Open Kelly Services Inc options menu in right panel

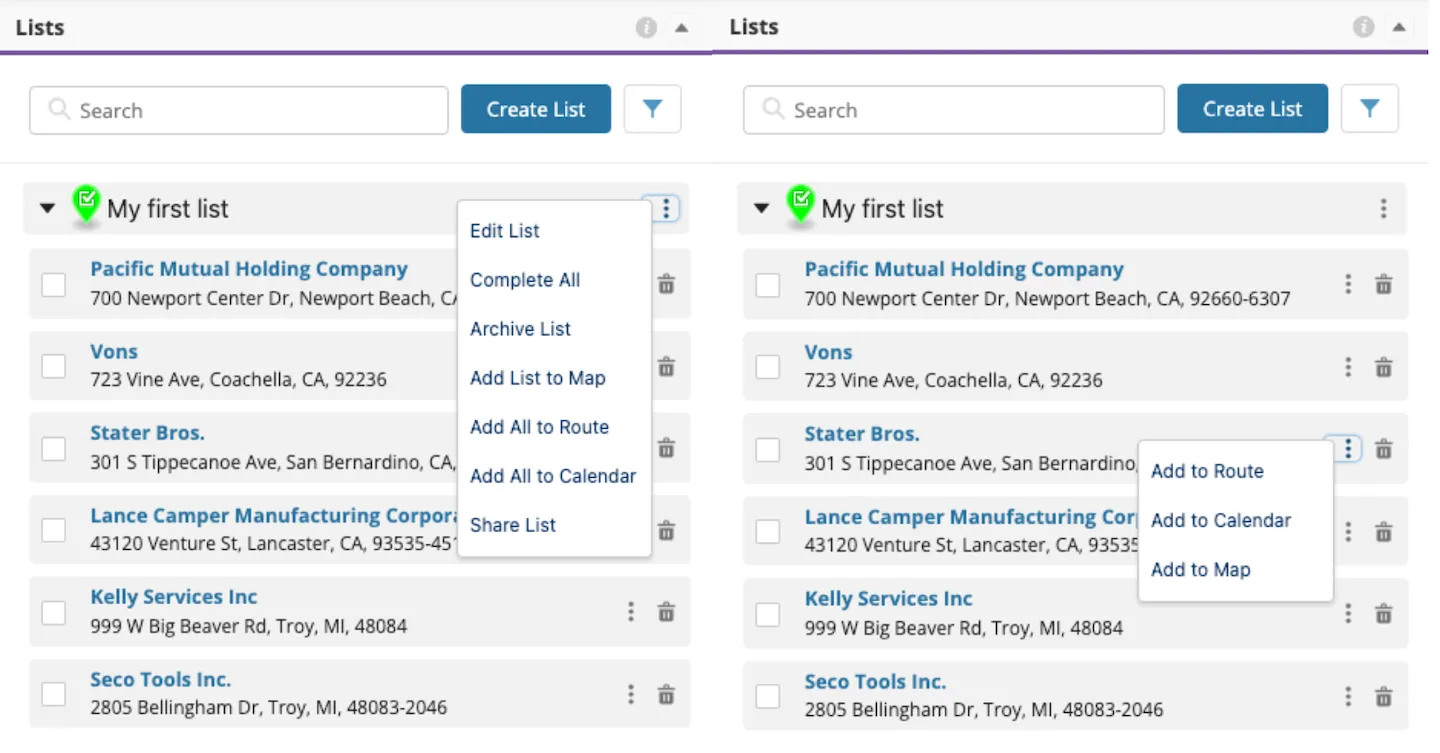coord(1349,613)
